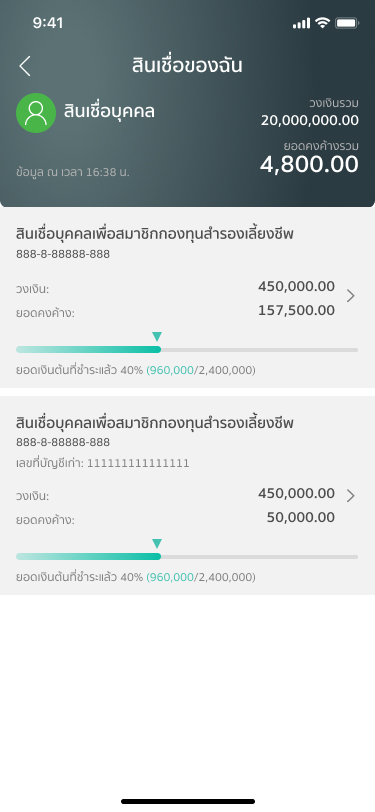The height and width of the screenshot is (812, 375).
Task: Click the 50,000.00 outstanding balance
Action: (x=300, y=517)
